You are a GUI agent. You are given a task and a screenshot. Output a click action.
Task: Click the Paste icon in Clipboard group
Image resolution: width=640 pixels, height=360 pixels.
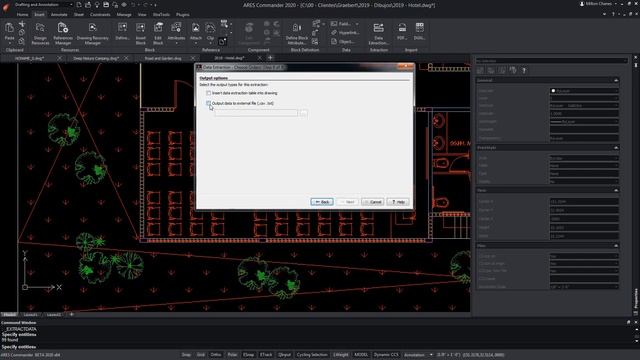(9, 29)
